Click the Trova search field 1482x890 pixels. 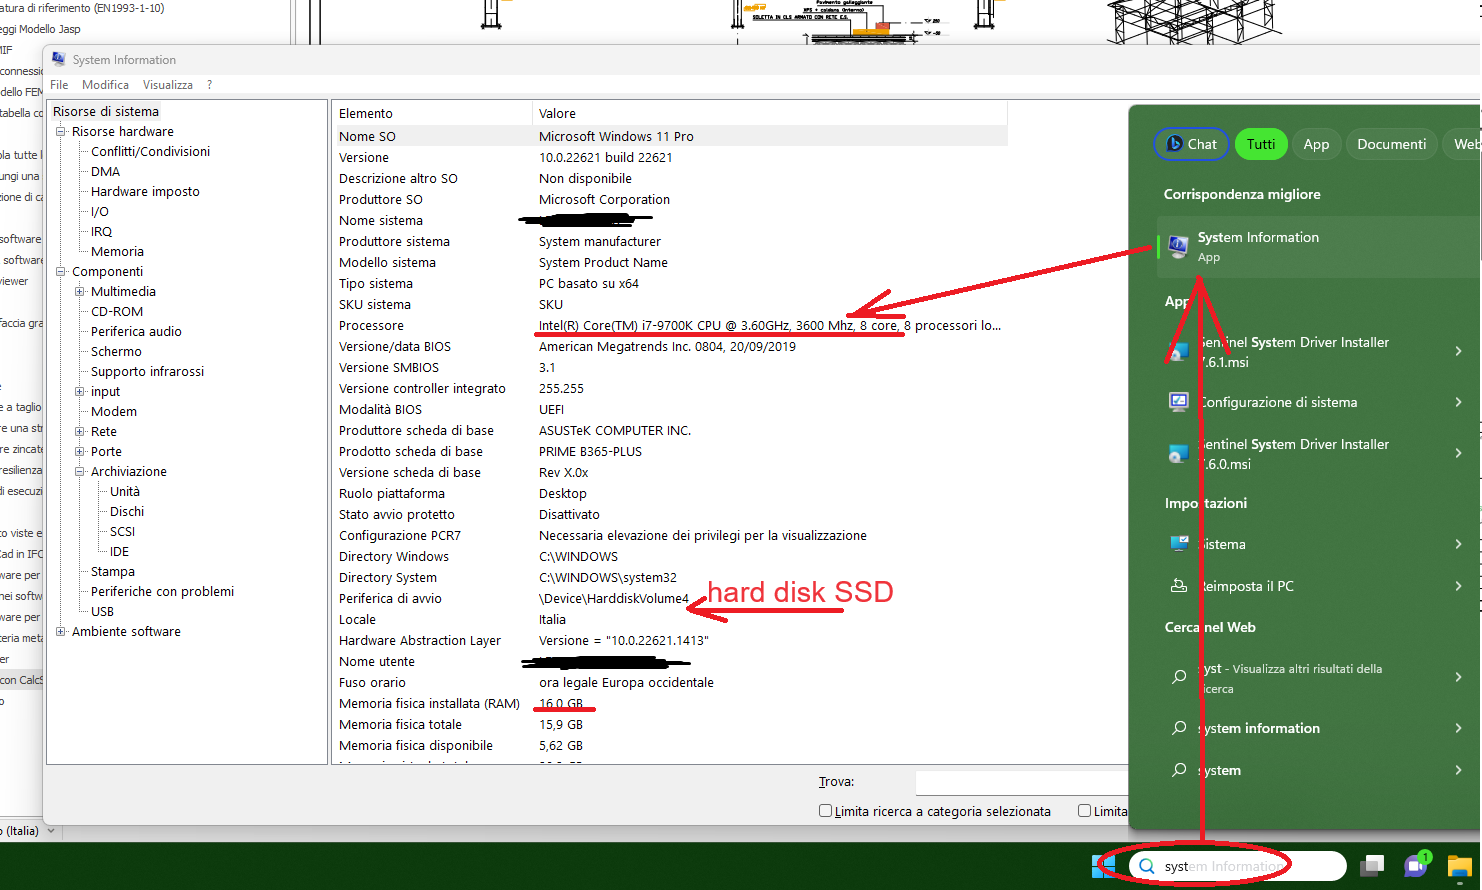pyautogui.click(x=1022, y=783)
